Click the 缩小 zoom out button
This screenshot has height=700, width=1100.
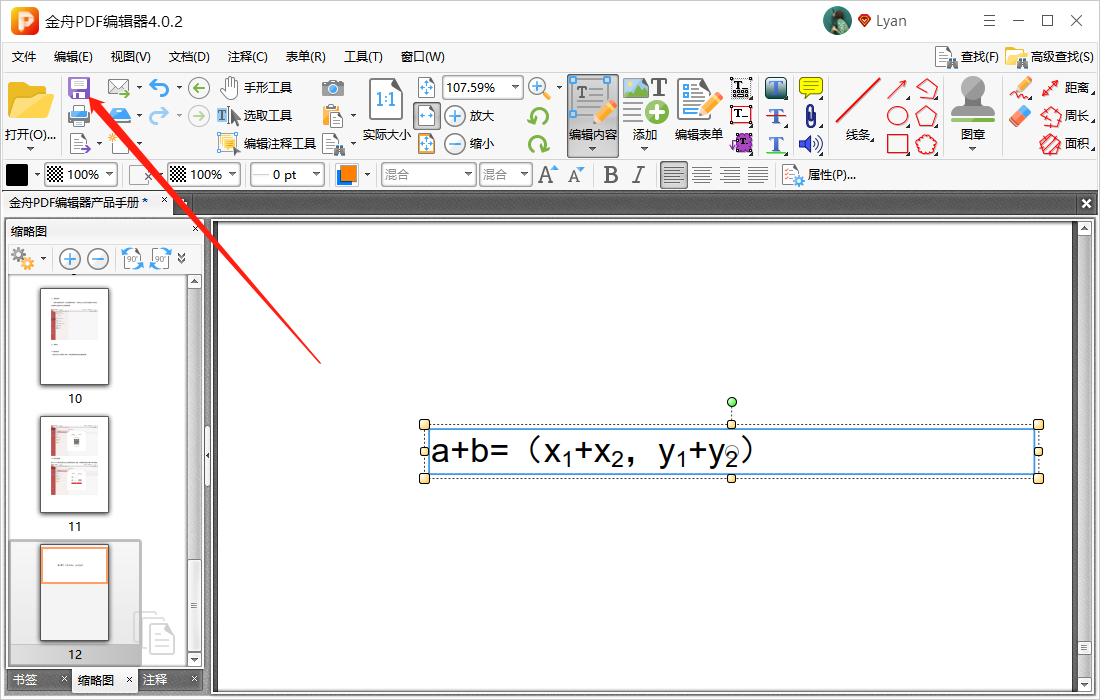tap(470, 144)
